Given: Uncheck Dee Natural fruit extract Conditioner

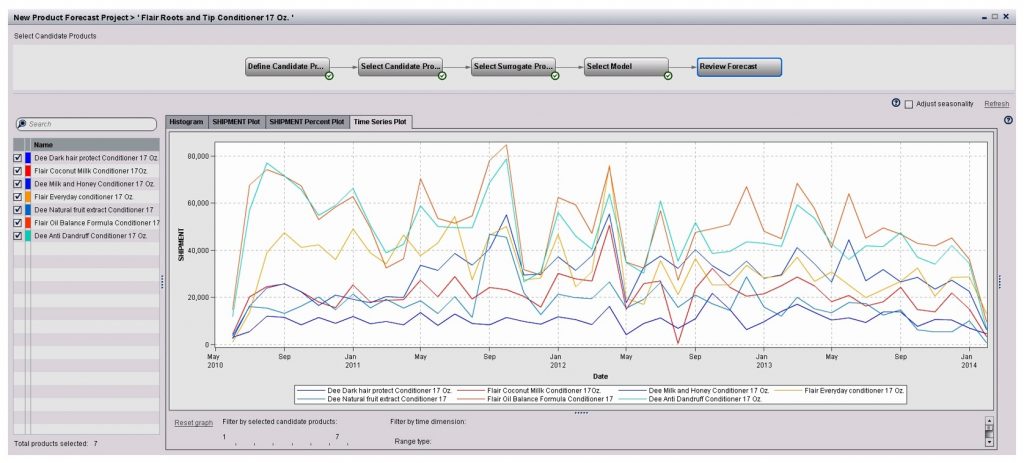Looking at the screenshot, I should 18,210.
